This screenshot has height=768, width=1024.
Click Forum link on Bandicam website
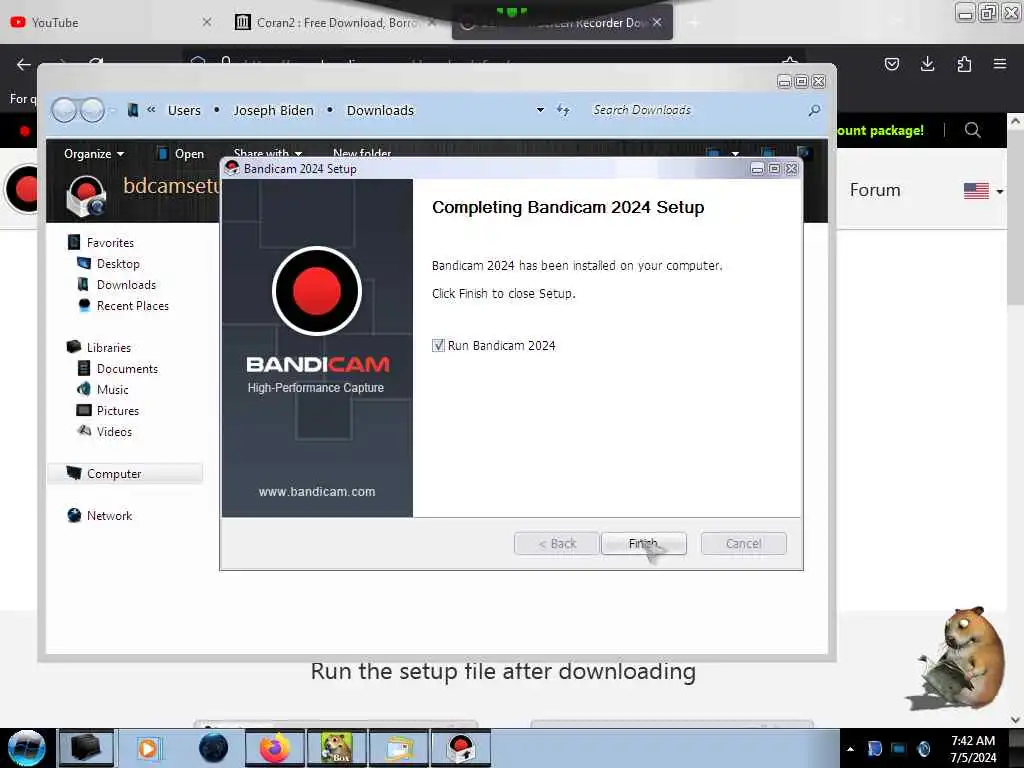pos(875,190)
